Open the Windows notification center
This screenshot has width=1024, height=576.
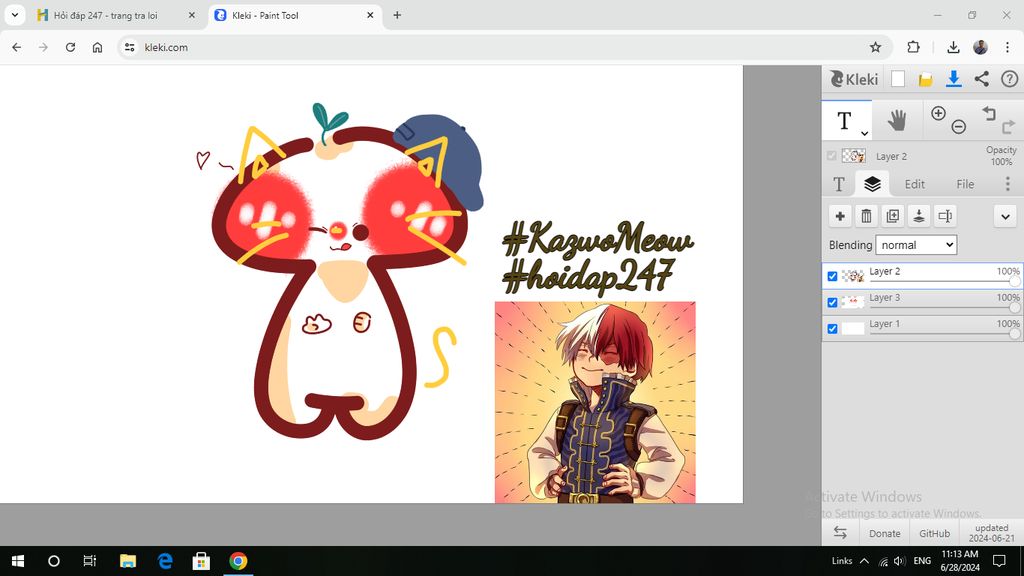tap(999, 561)
